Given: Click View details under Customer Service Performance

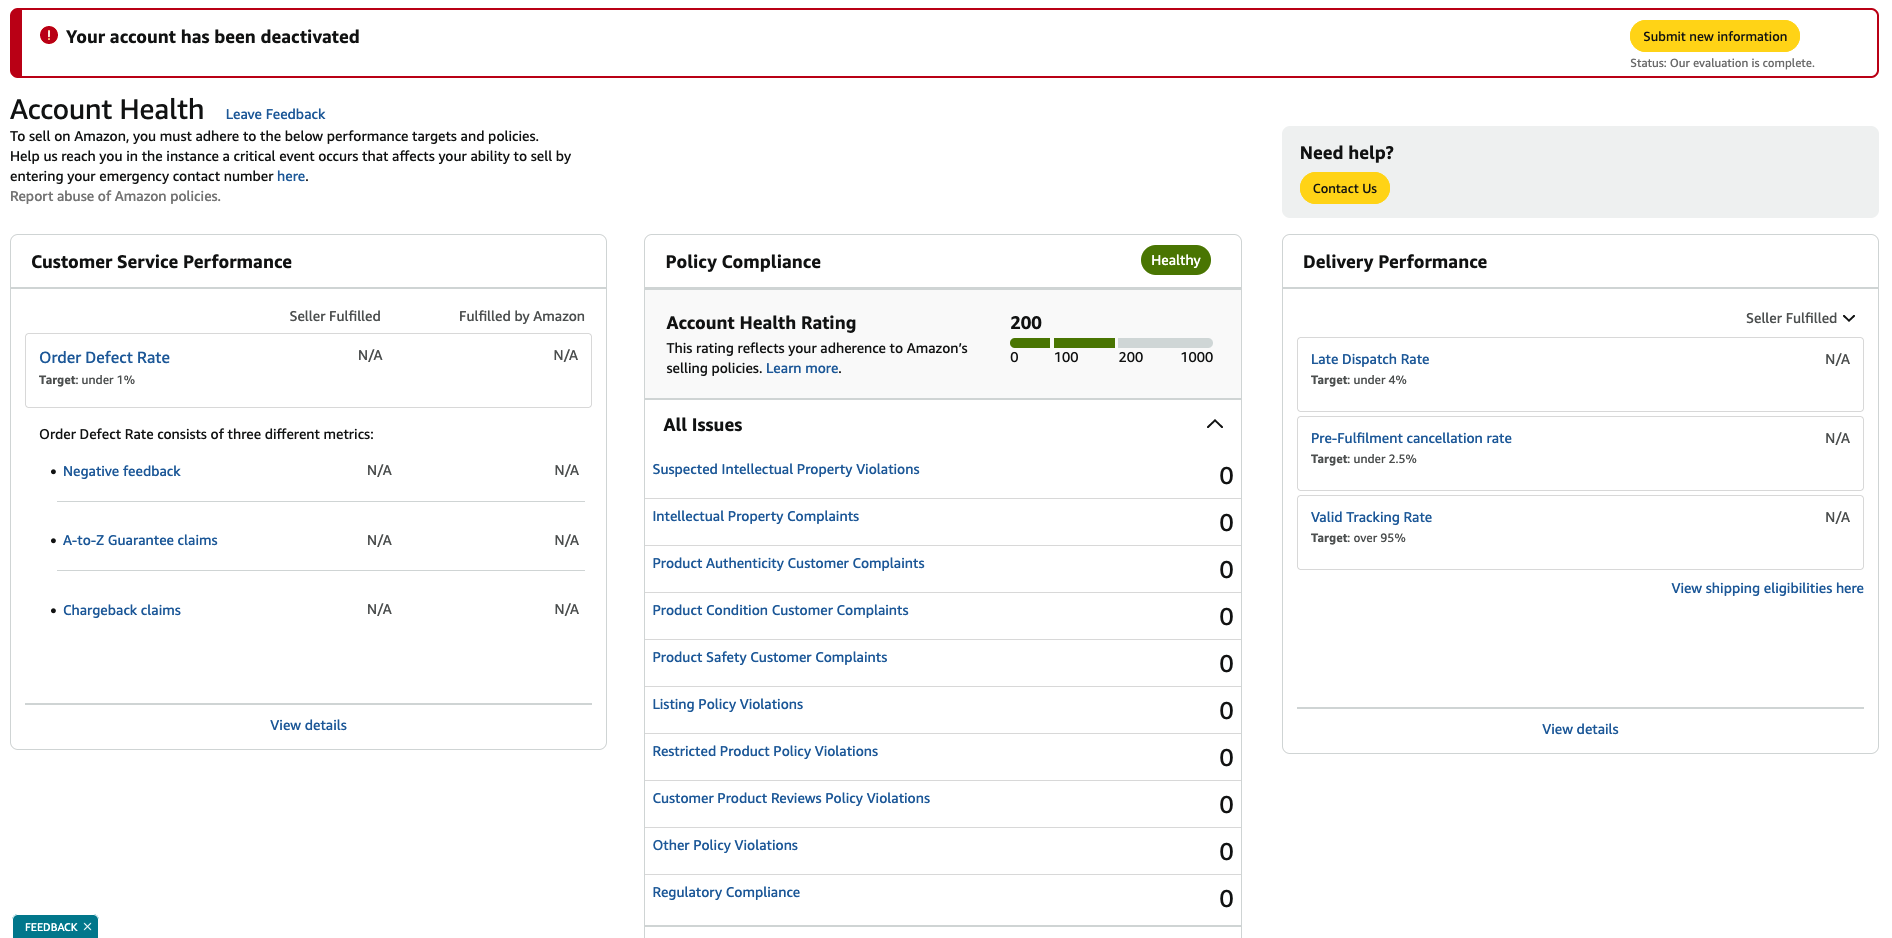Looking at the screenshot, I should (x=308, y=725).
